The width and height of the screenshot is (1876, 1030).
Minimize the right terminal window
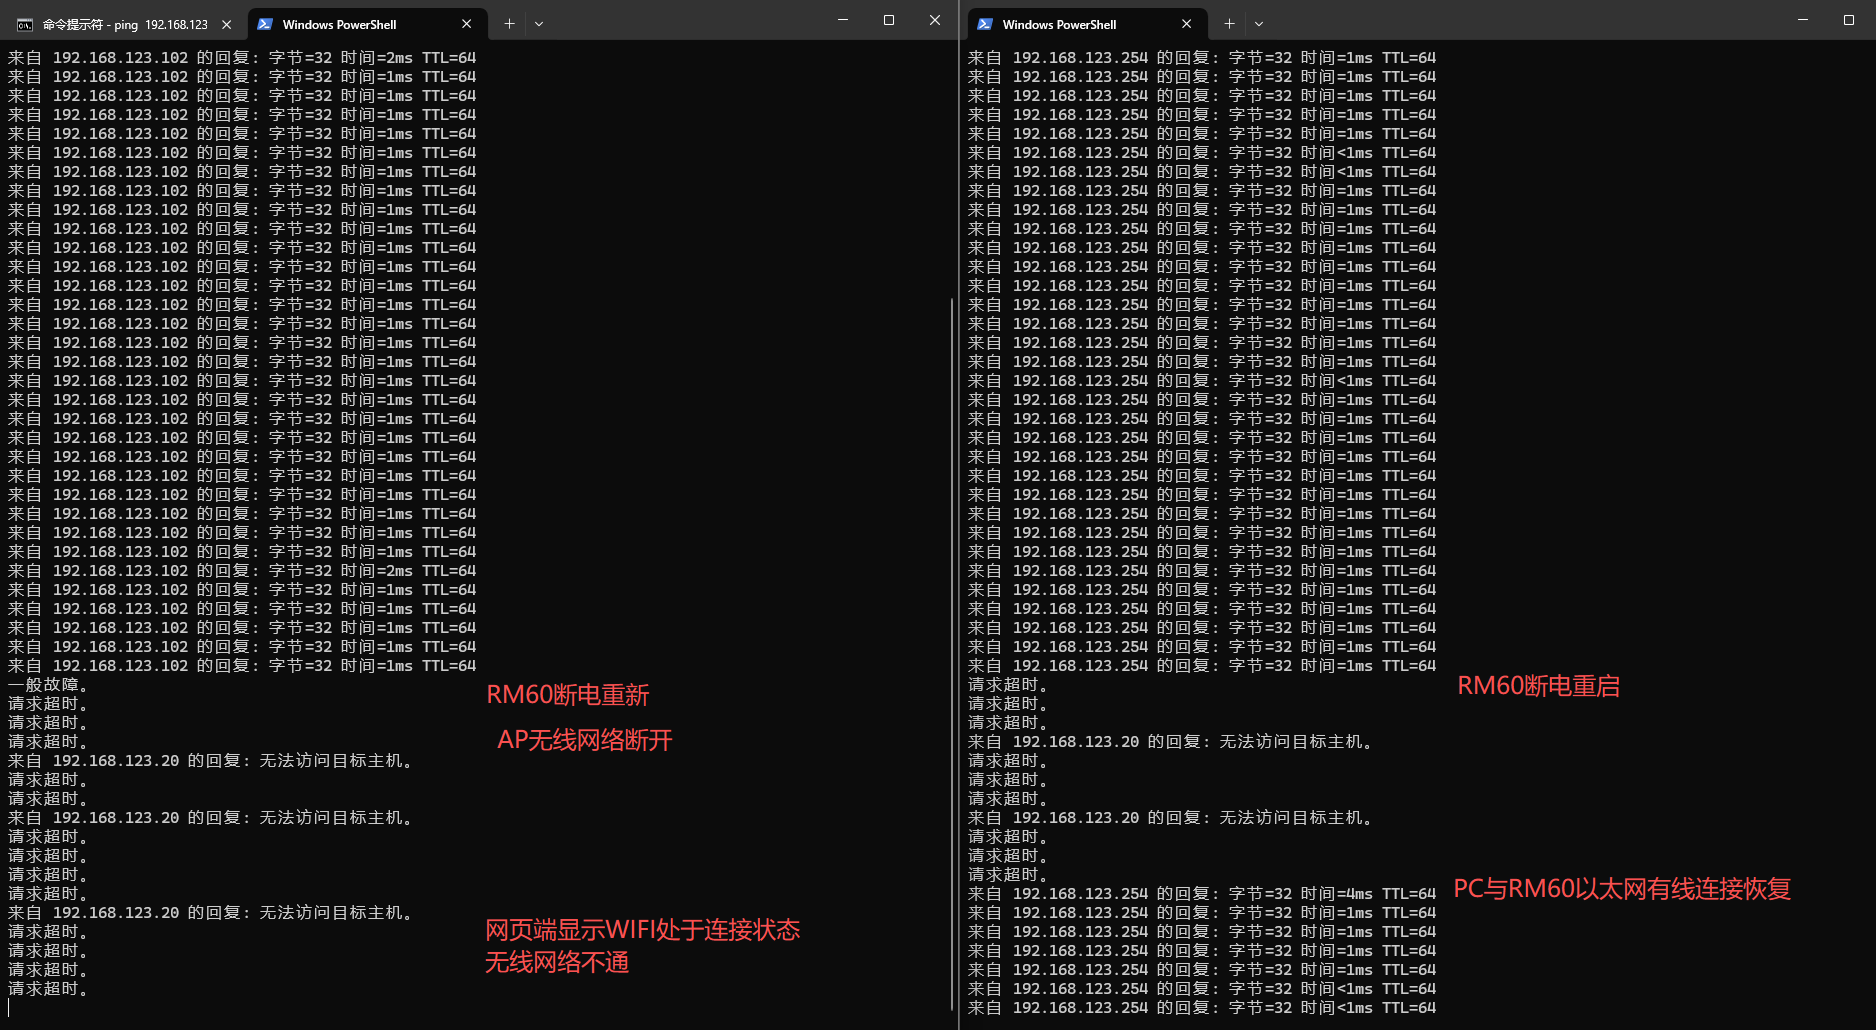pos(1803,20)
